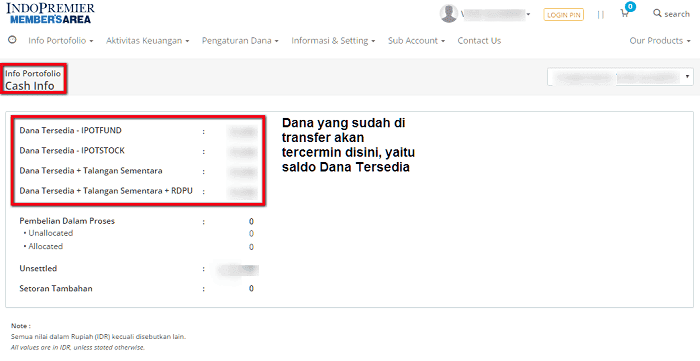Click the blurred Unsettled amount value
Viewport: 700px width, 361px height.
tap(238, 269)
